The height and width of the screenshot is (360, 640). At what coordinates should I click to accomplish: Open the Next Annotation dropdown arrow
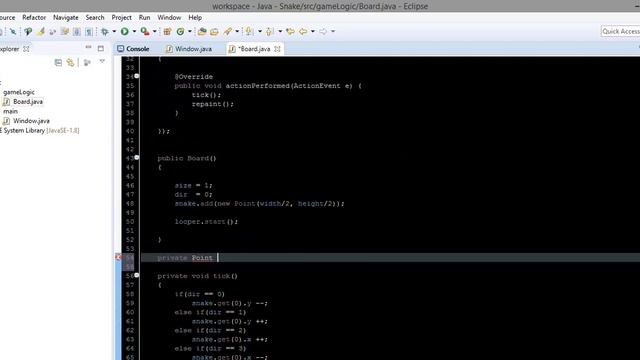pos(260,31)
